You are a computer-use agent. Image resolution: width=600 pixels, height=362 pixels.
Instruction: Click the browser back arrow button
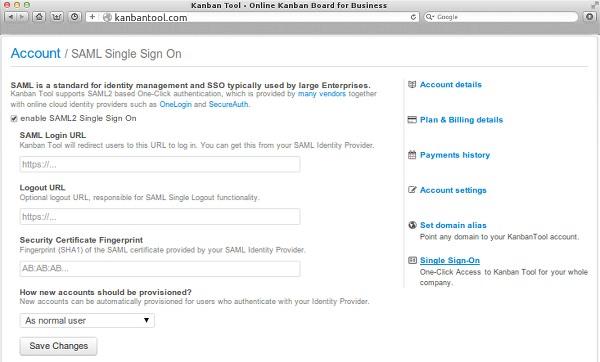pyautogui.click(x=10, y=17)
